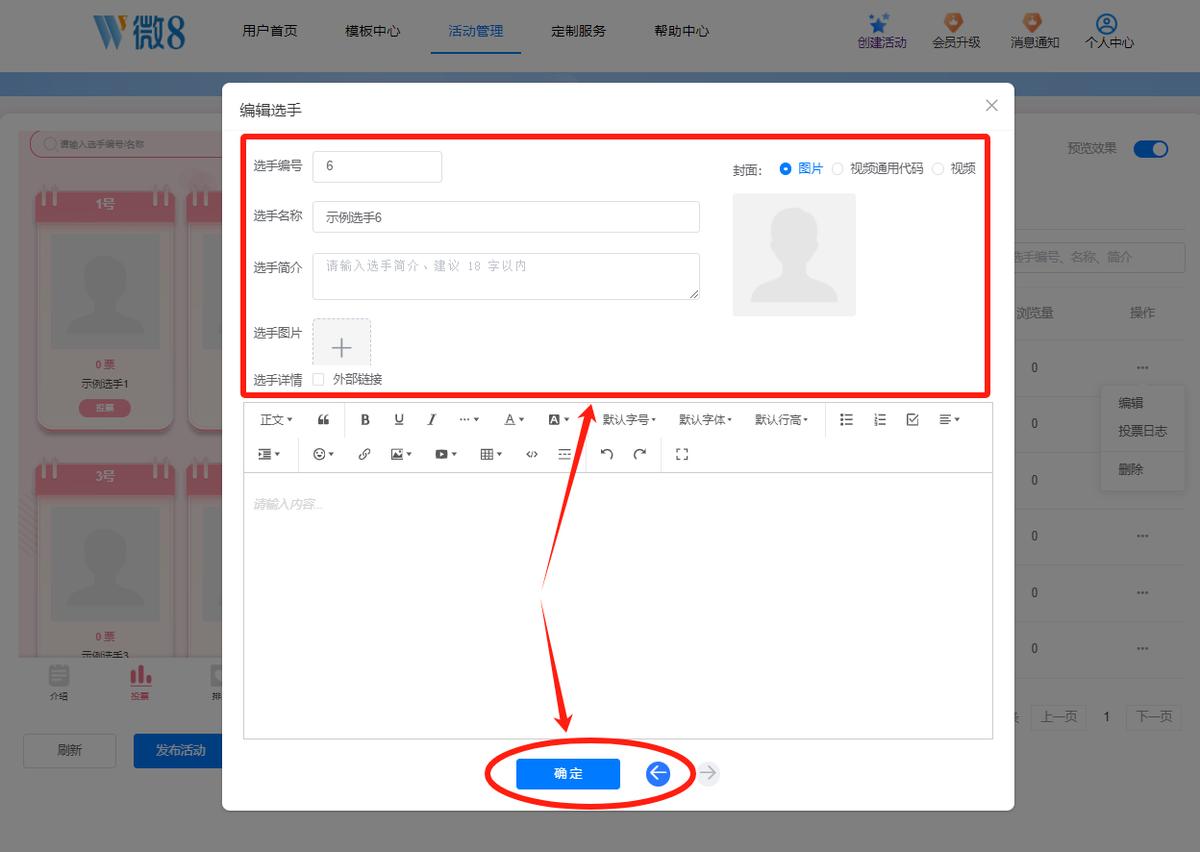The image size is (1200, 852).
Task: Open insert image dropdown
Action: (x=401, y=454)
